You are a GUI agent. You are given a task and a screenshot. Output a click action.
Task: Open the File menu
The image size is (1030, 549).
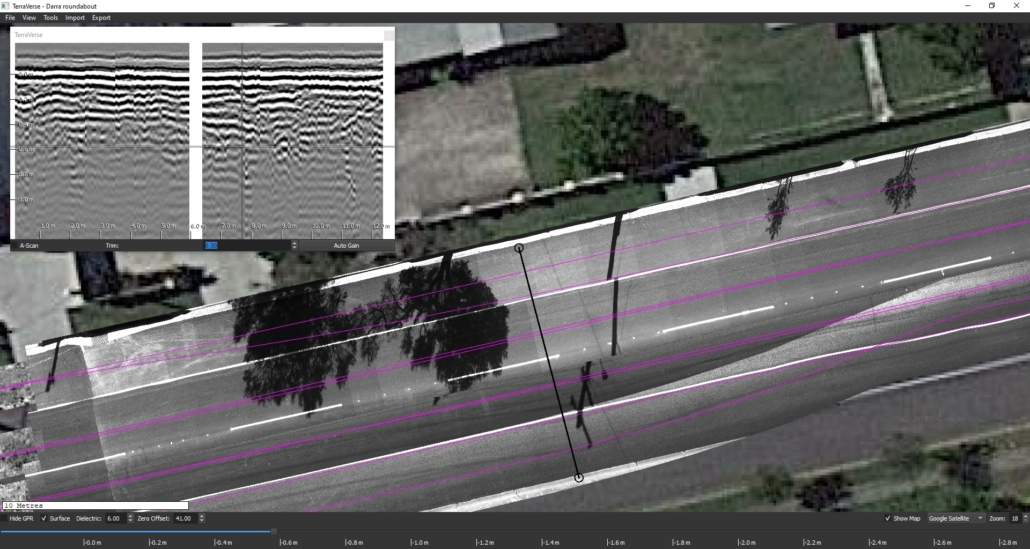click(10, 18)
